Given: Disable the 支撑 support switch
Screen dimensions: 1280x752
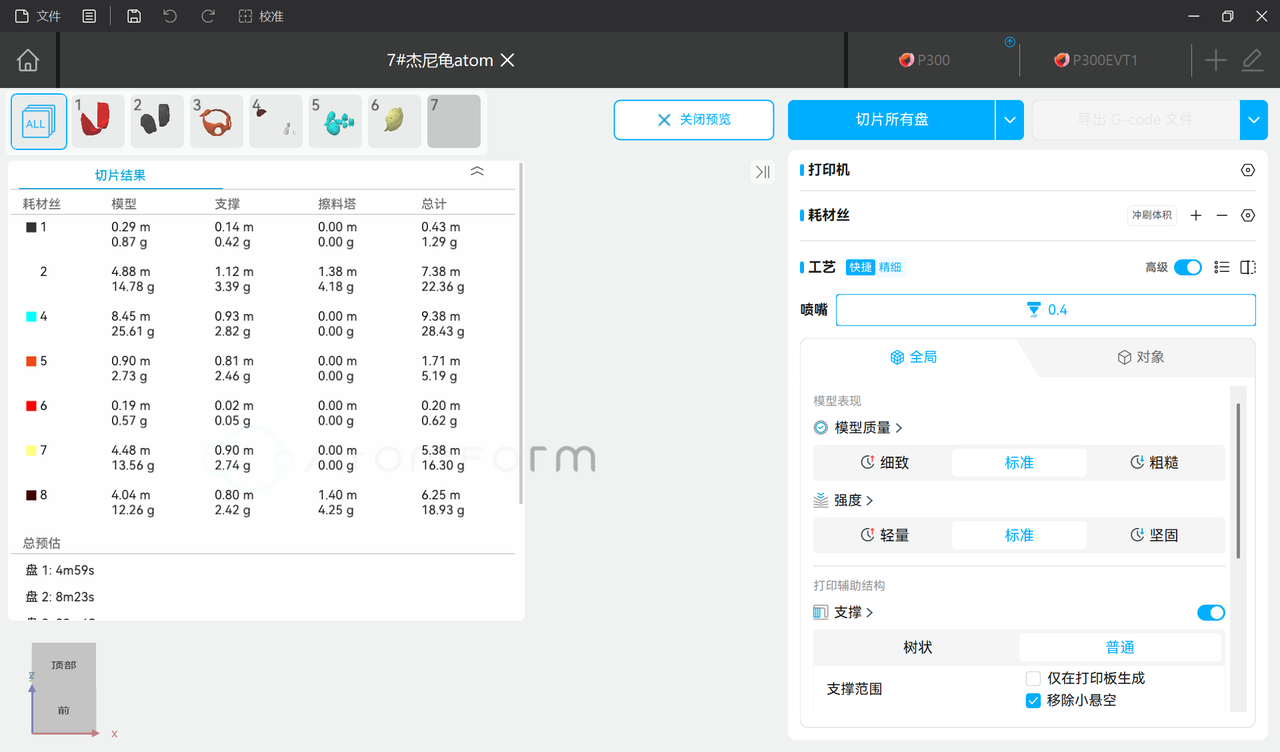Looking at the screenshot, I should 1211,612.
